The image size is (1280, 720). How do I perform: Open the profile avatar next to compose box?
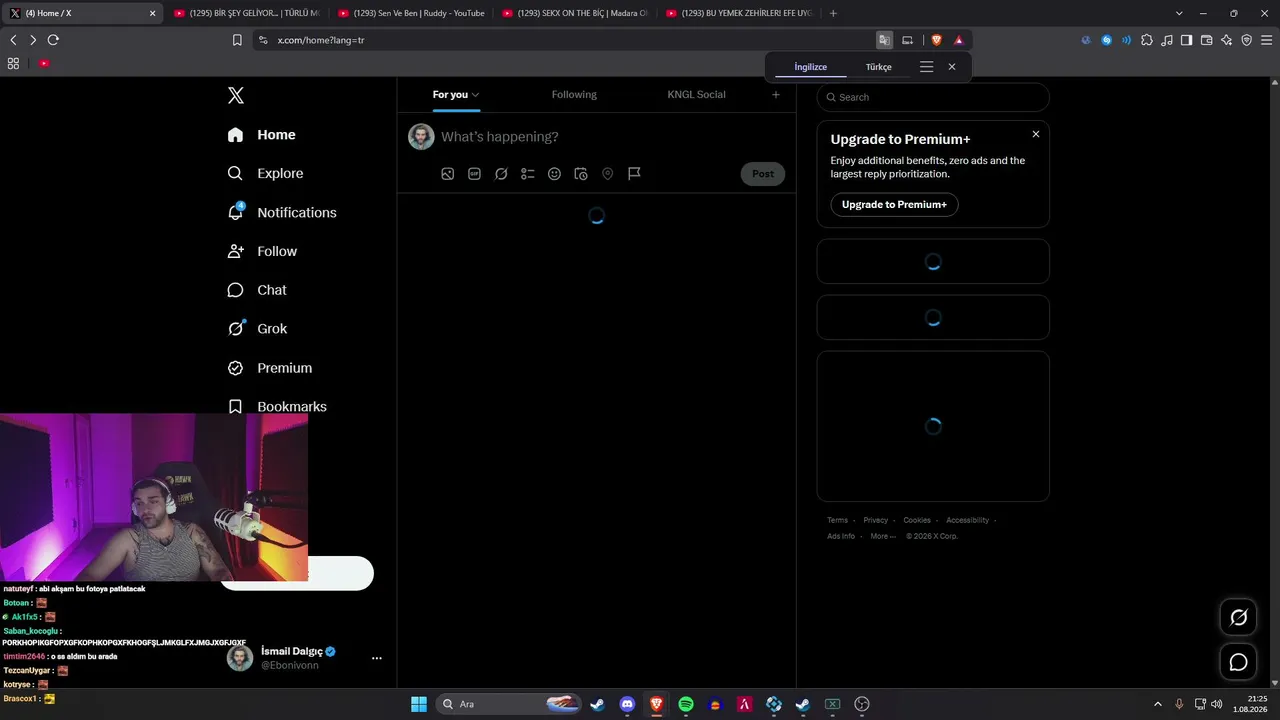[x=421, y=137]
